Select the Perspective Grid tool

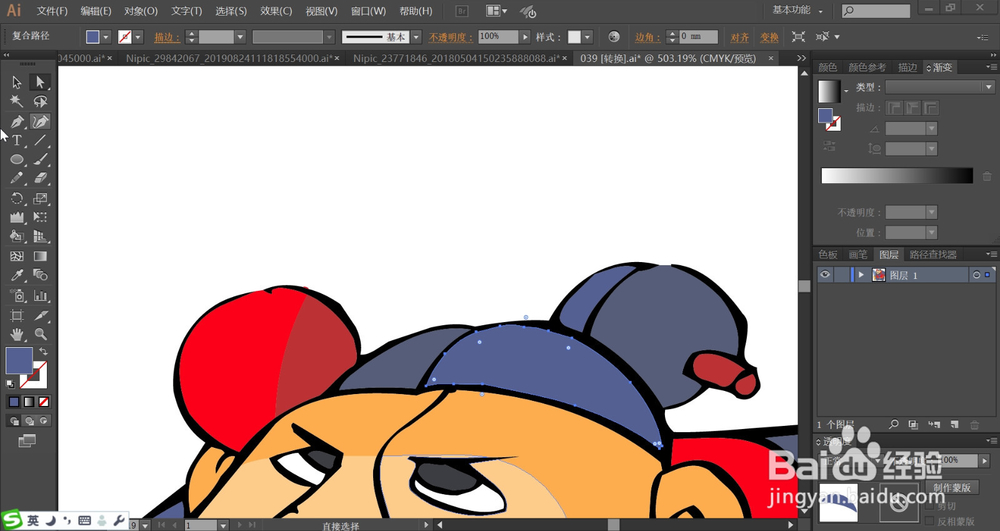click(40, 236)
